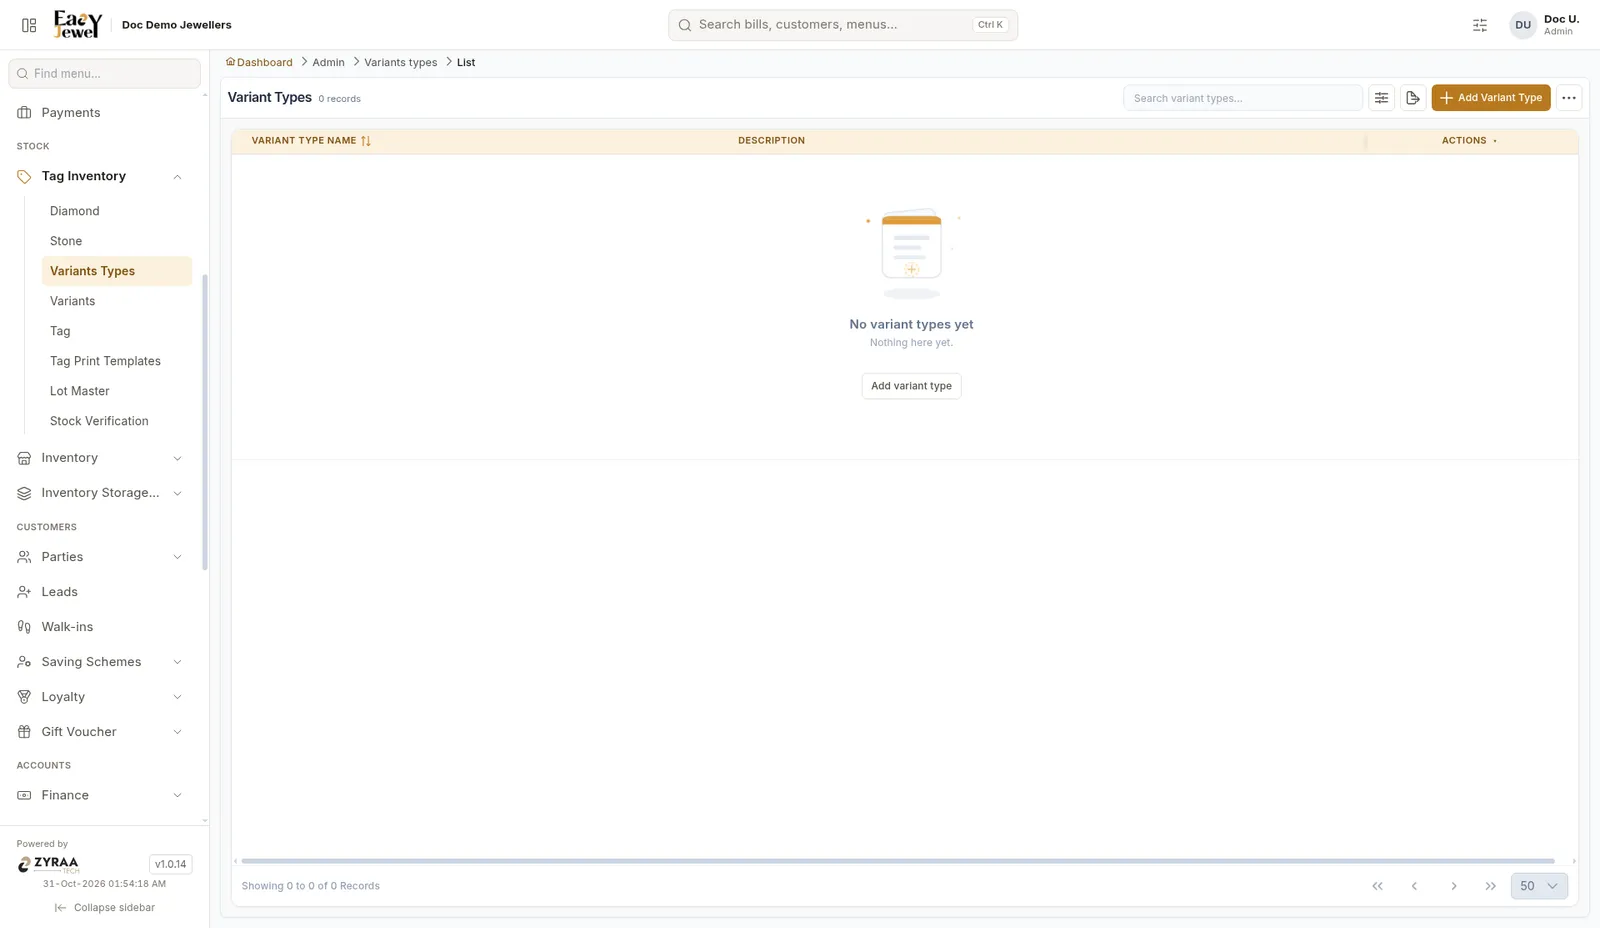The image size is (1600, 928).
Task: Open the app grid icon beside logo
Action: (x=29, y=25)
